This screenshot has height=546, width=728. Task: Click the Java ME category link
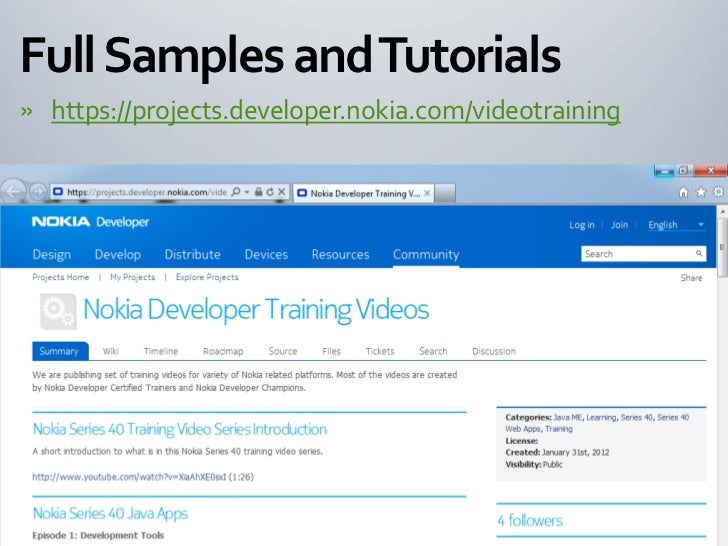pos(568,417)
